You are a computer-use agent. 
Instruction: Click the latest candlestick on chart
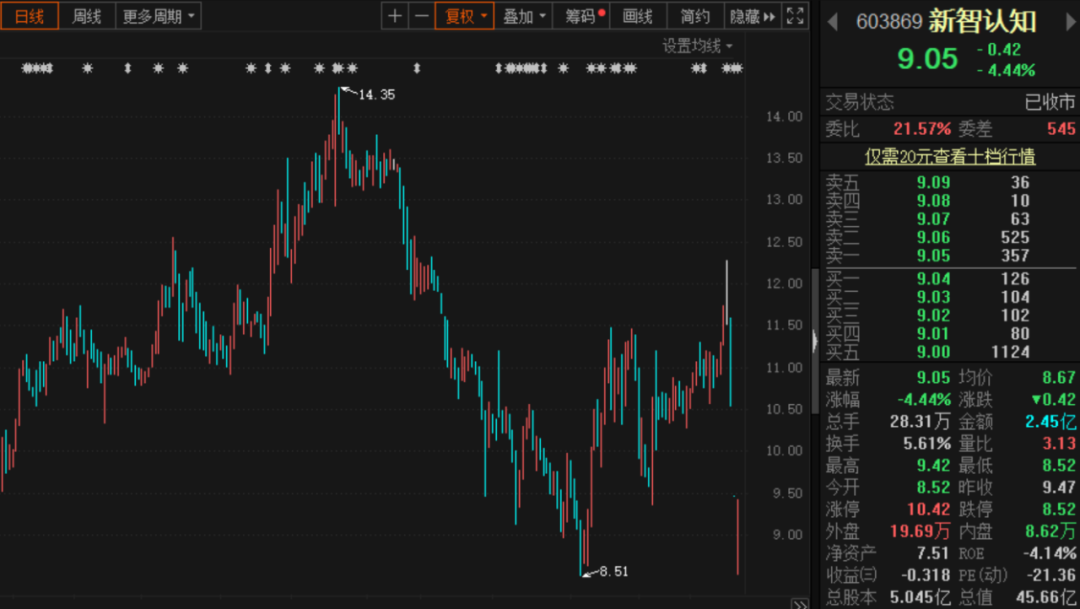point(738,536)
